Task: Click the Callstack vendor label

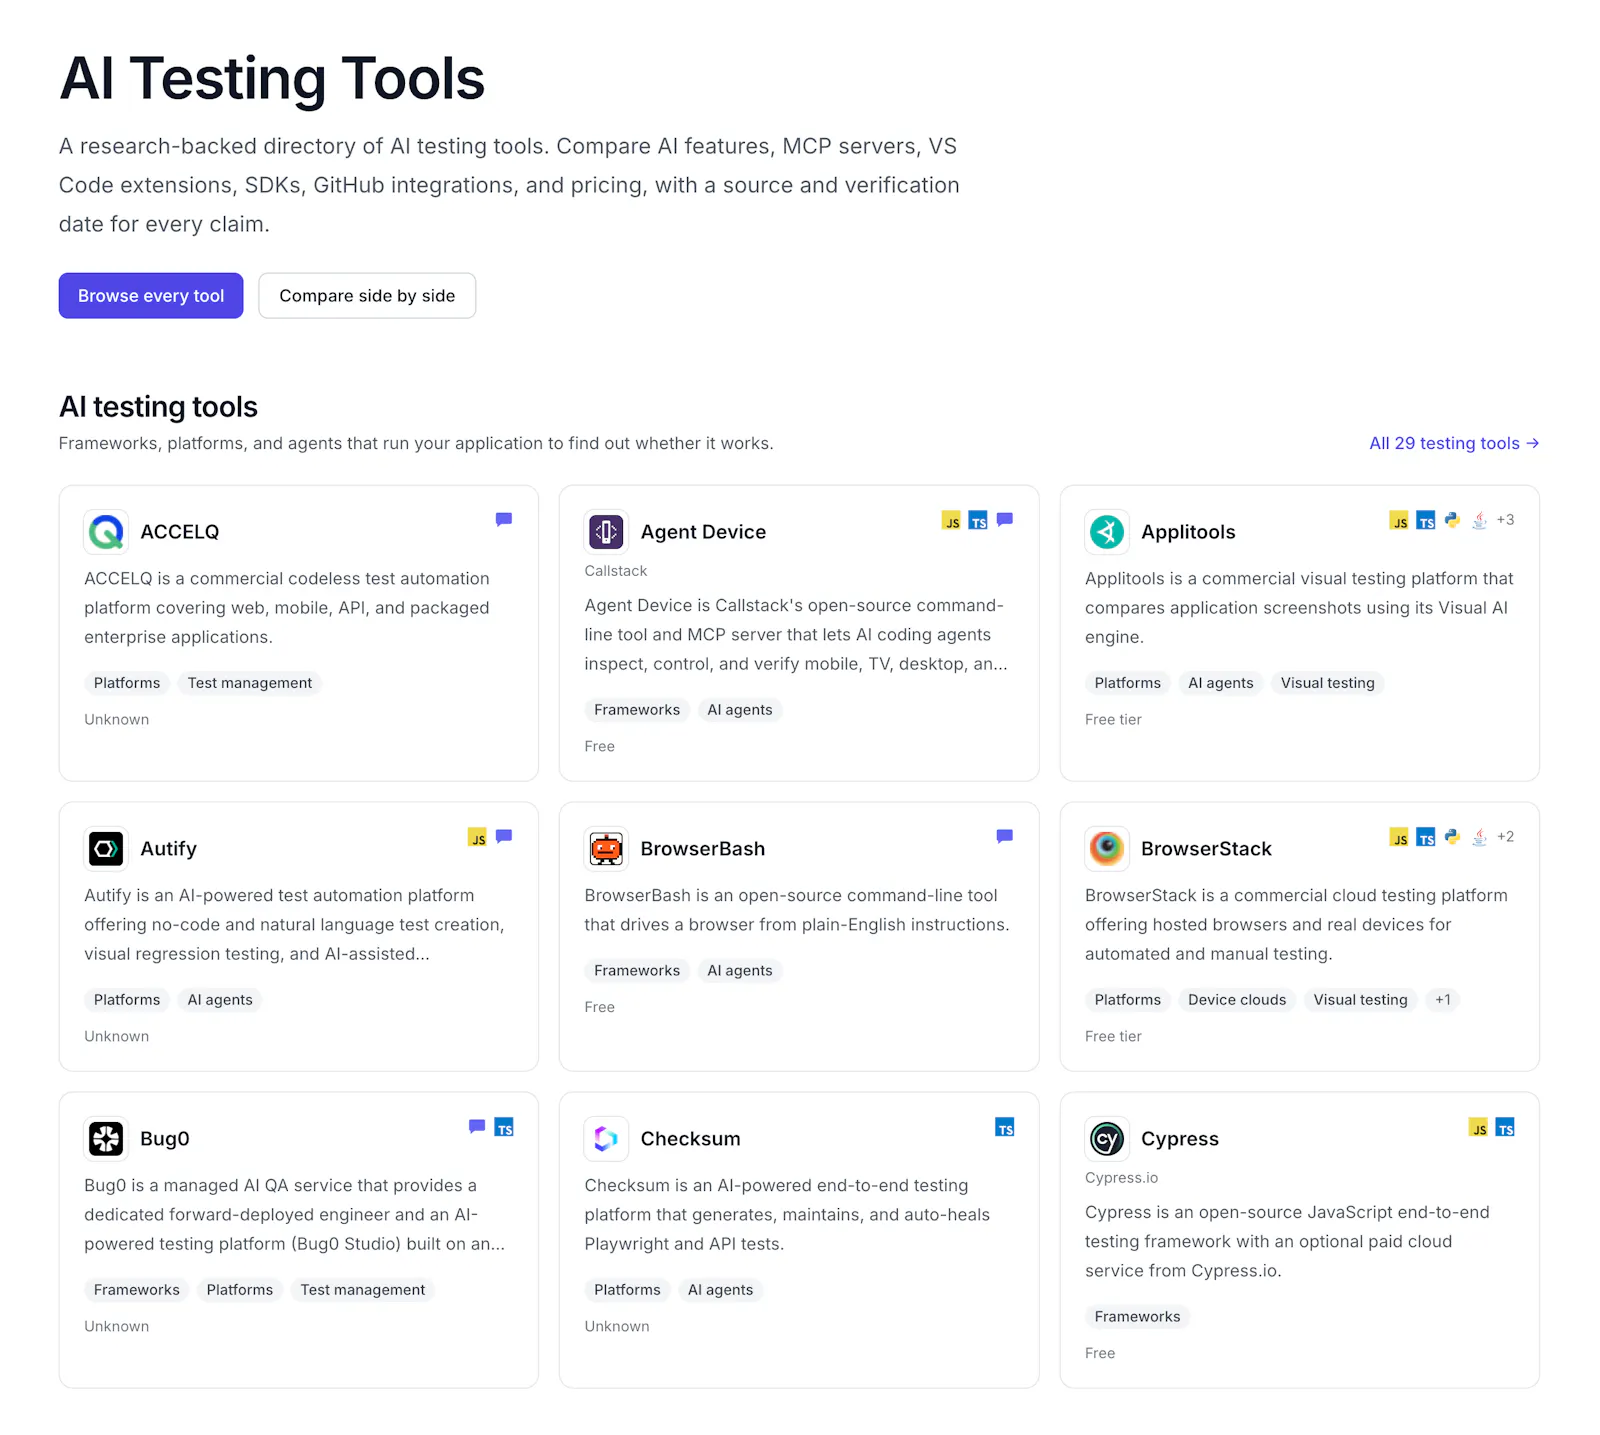Action: tap(616, 571)
